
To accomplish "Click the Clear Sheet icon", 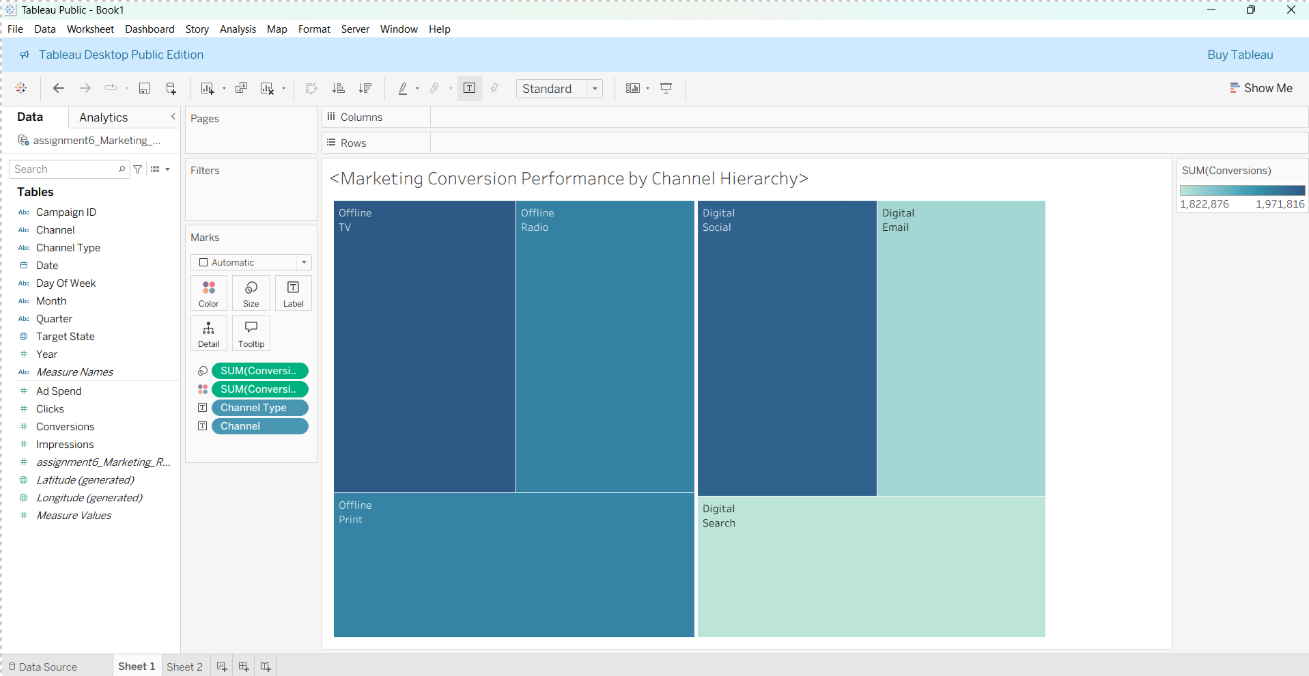I will [x=267, y=88].
